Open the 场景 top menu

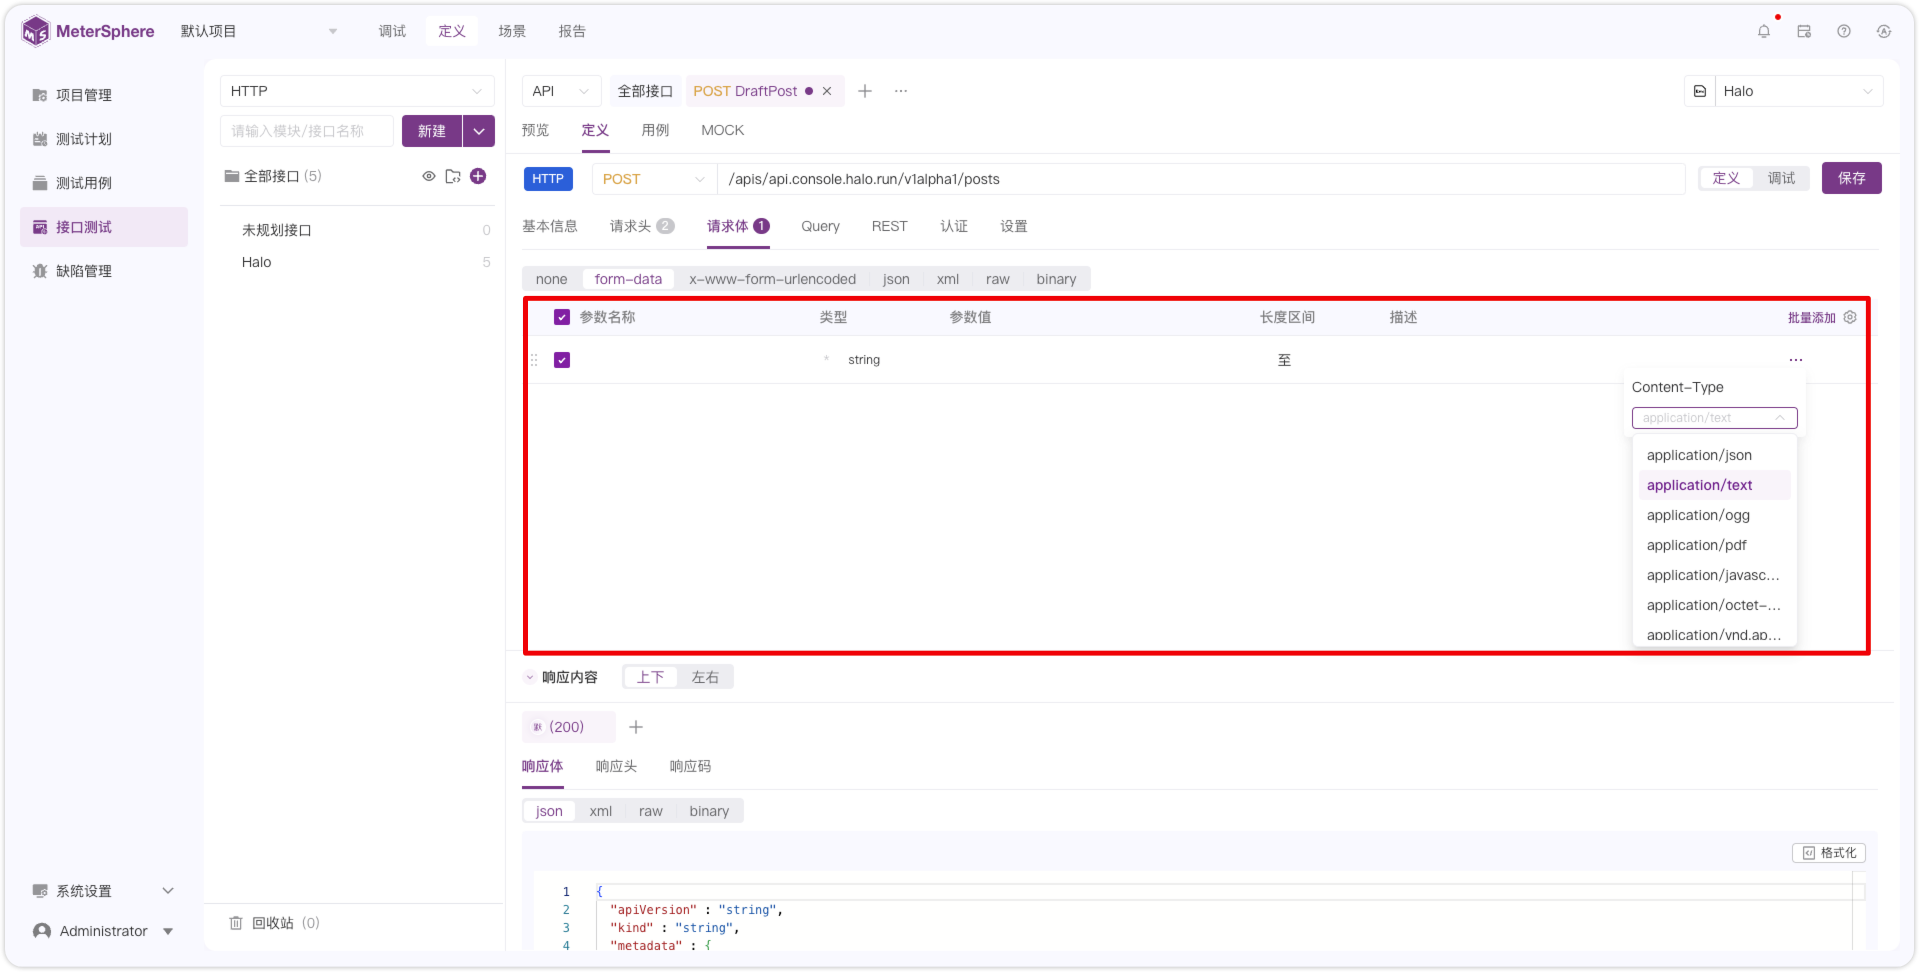(512, 31)
